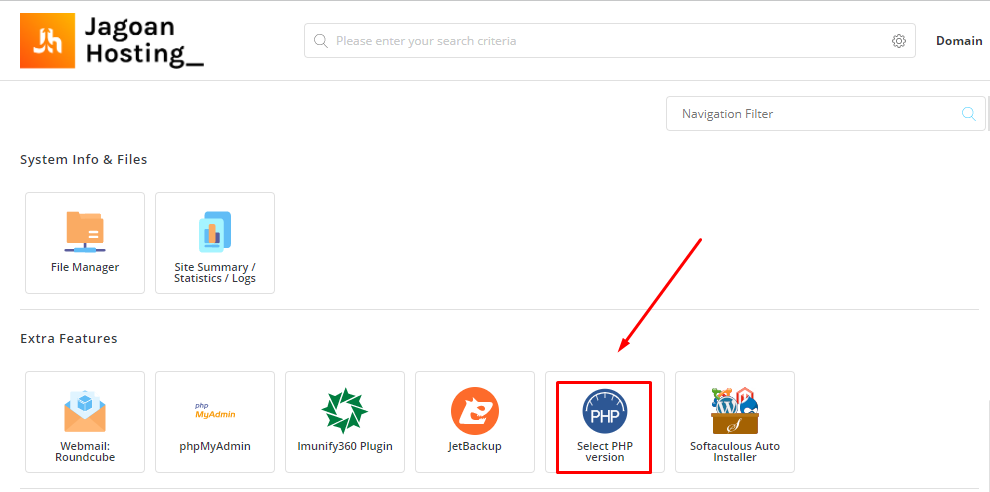Open the Imunify360 Plugin icon
This screenshot has height=492, width=990.
[345, 411]
